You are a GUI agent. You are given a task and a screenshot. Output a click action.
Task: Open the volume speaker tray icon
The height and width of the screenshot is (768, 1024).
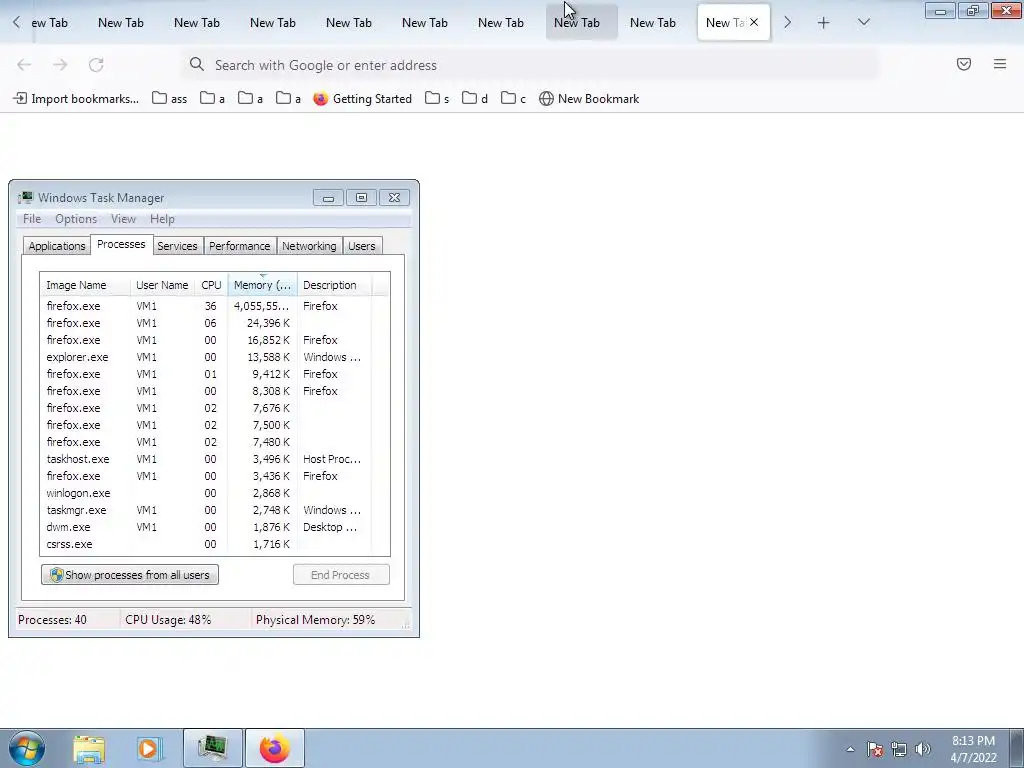click(x=923, y=749)
